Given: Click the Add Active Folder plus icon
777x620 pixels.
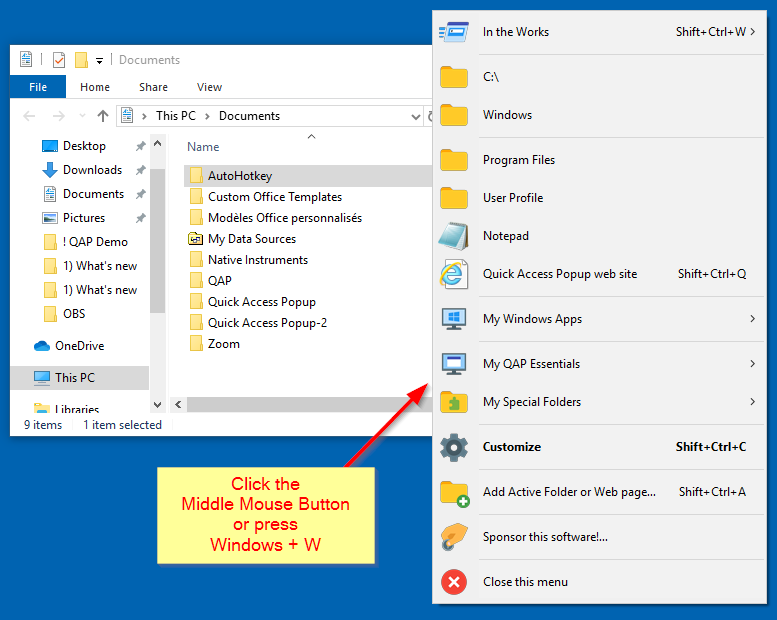Looking at the screenshot, I should pos(454,493).
